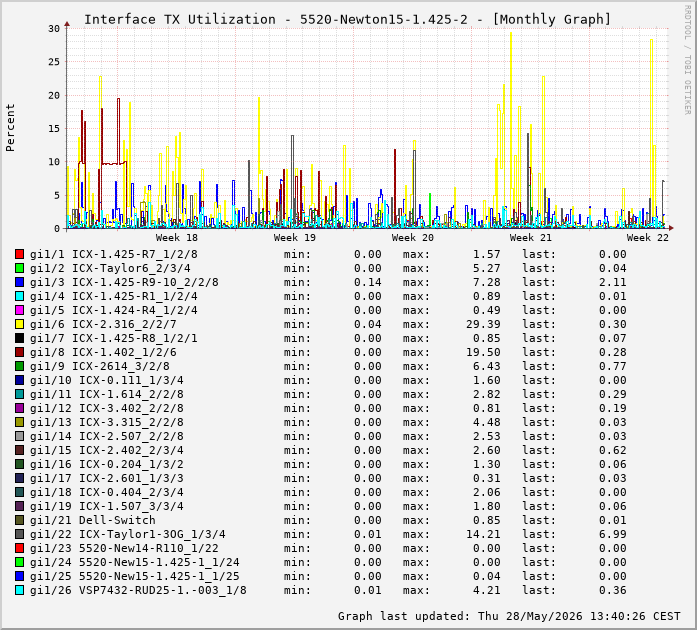
Task: Click the max value 4.21 for gi1/26
Action: (487, 590)
